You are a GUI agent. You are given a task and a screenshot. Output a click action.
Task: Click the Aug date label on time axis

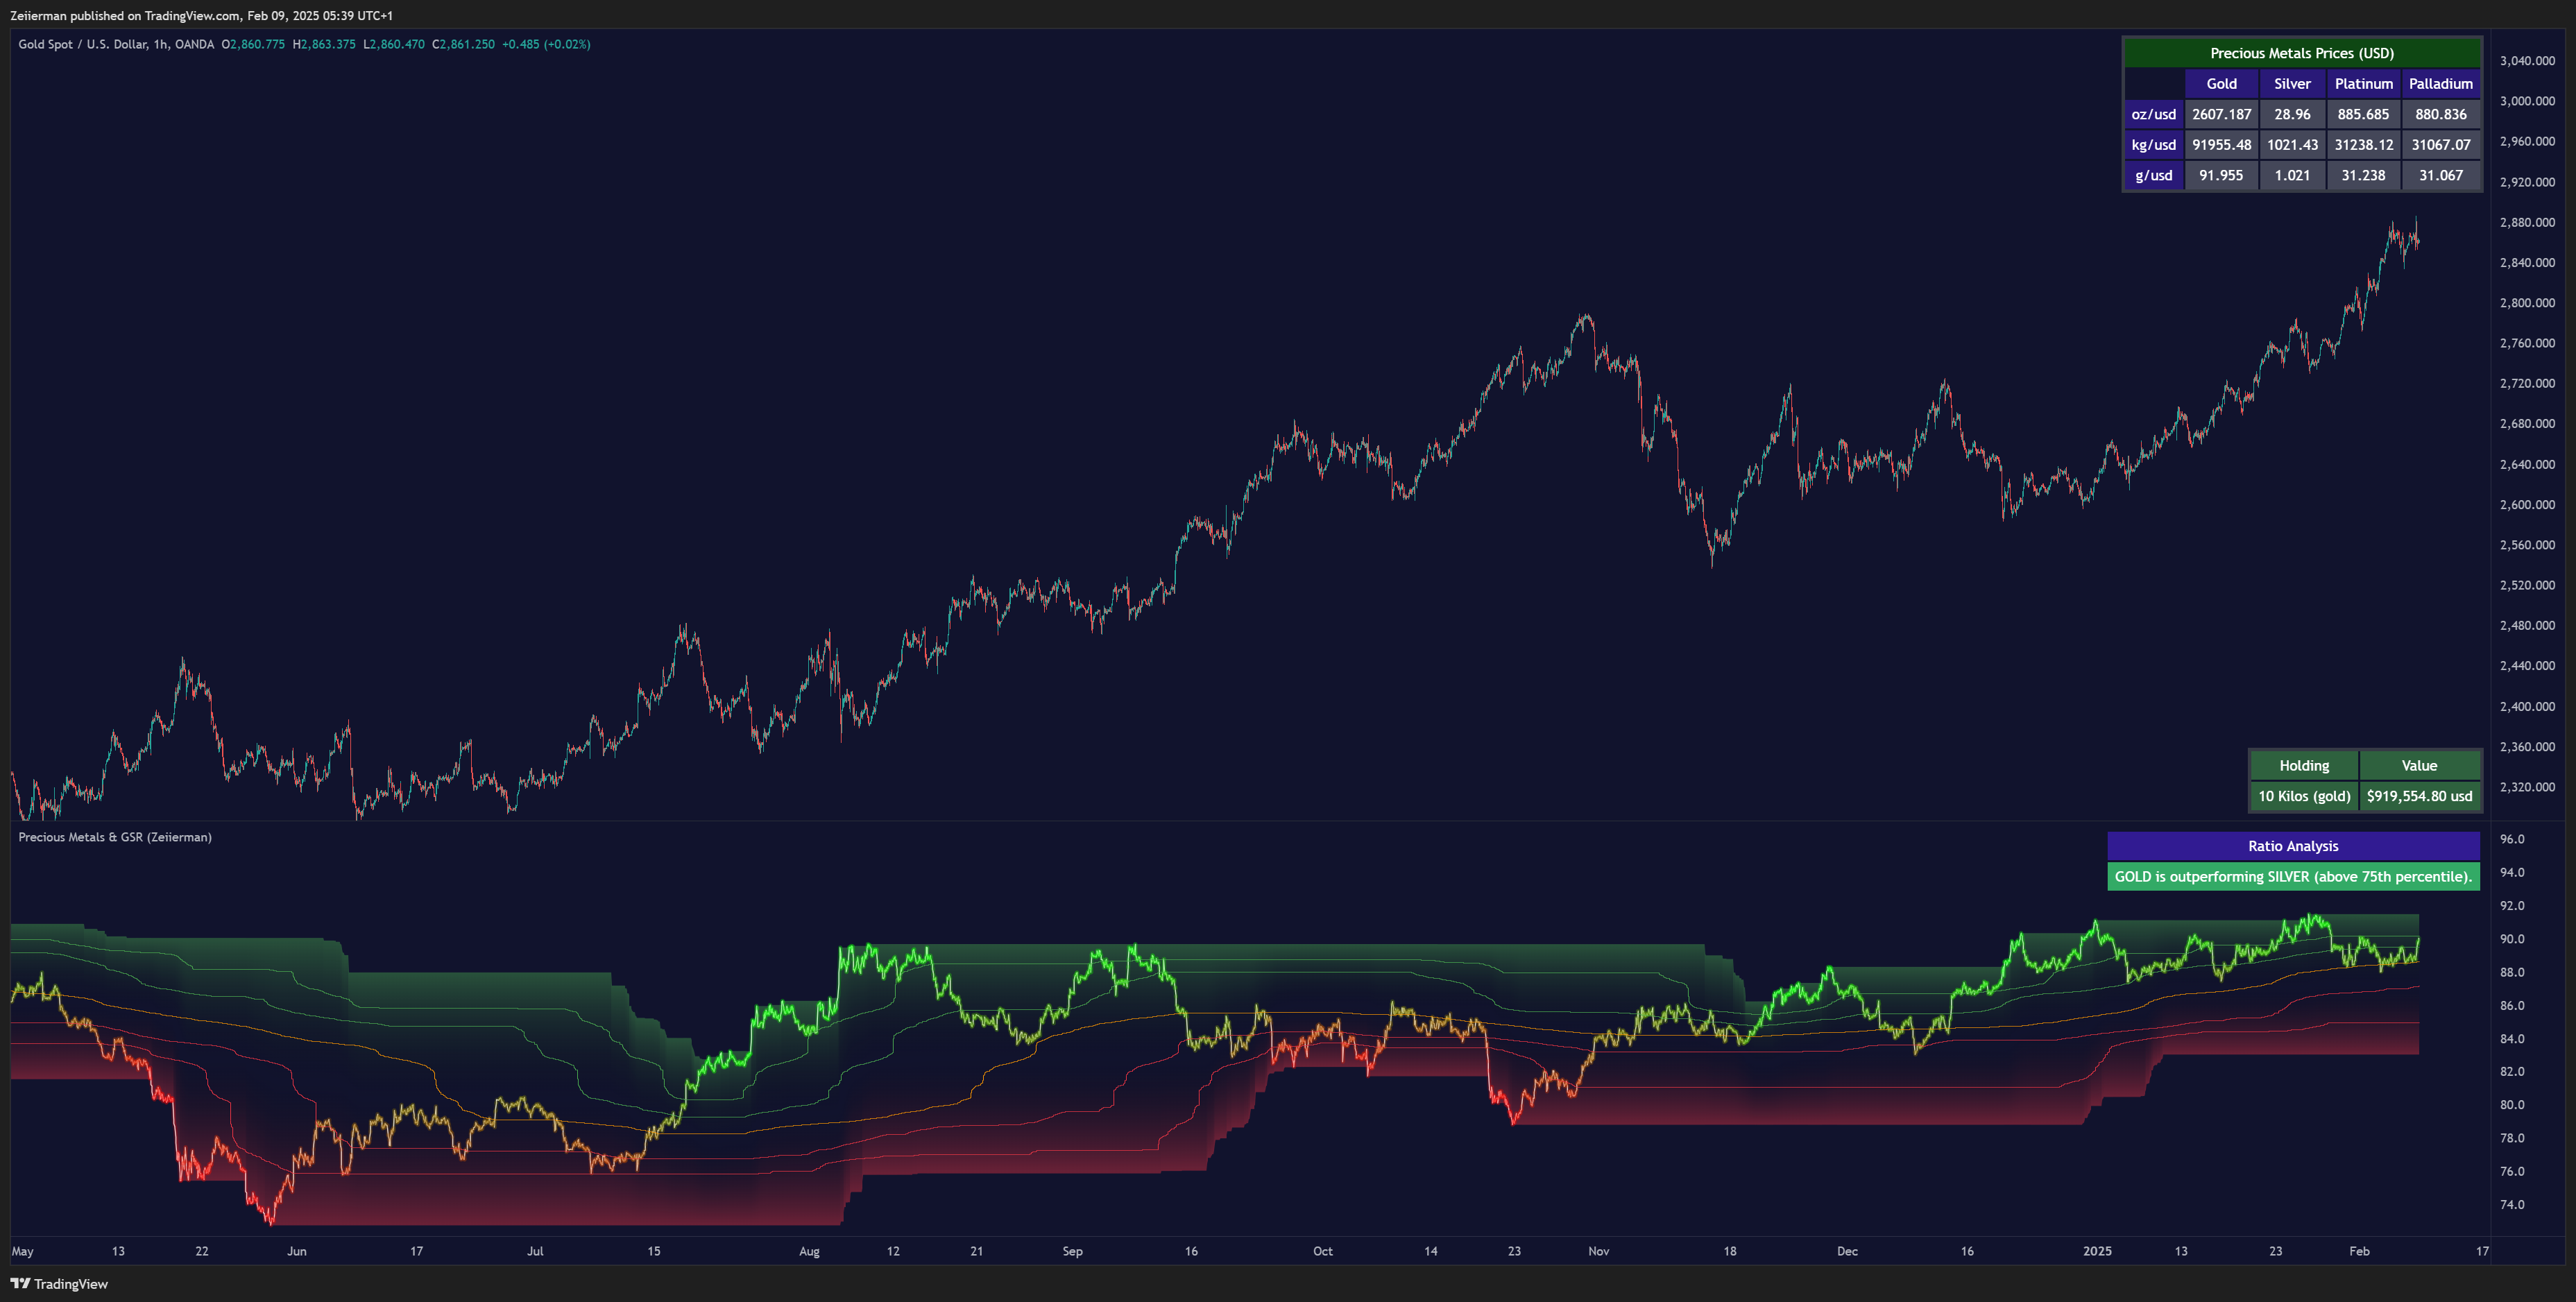810,1251
